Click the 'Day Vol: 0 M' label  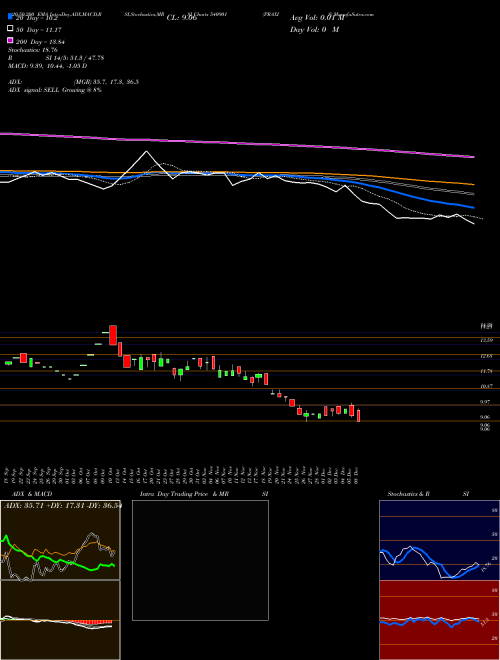[314, 29]
